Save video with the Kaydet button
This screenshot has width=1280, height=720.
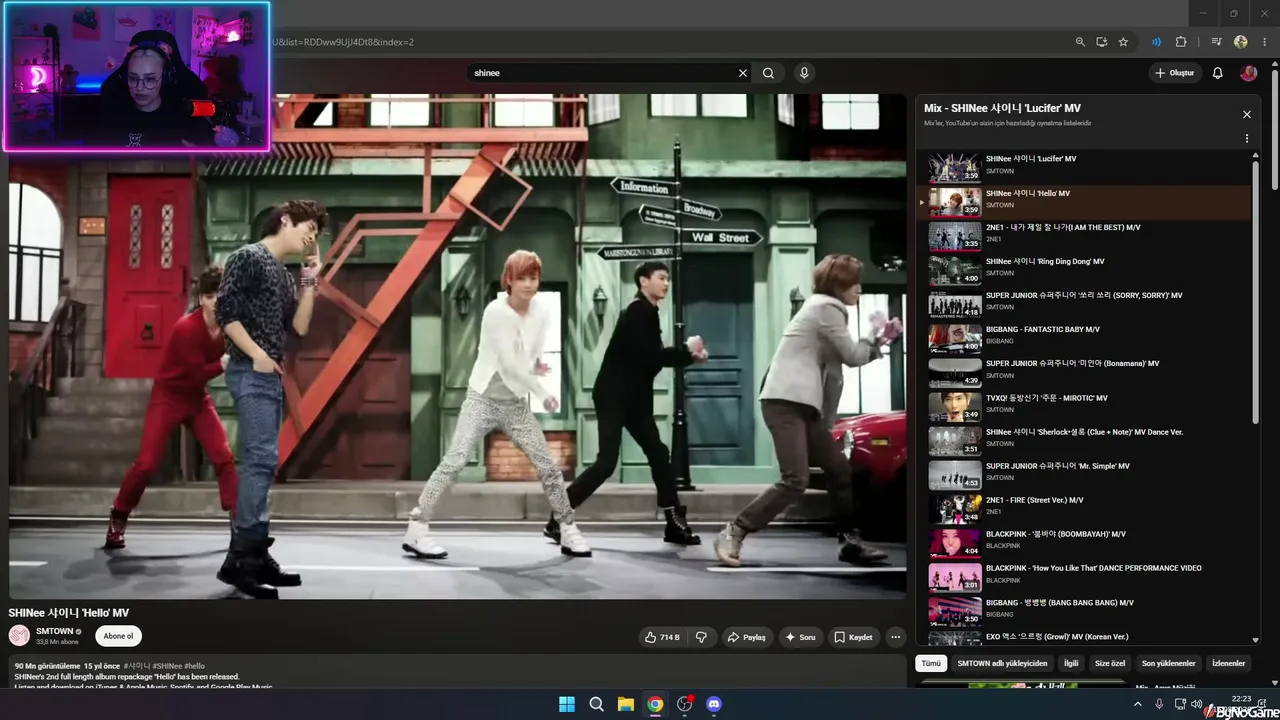coord(854,637)
